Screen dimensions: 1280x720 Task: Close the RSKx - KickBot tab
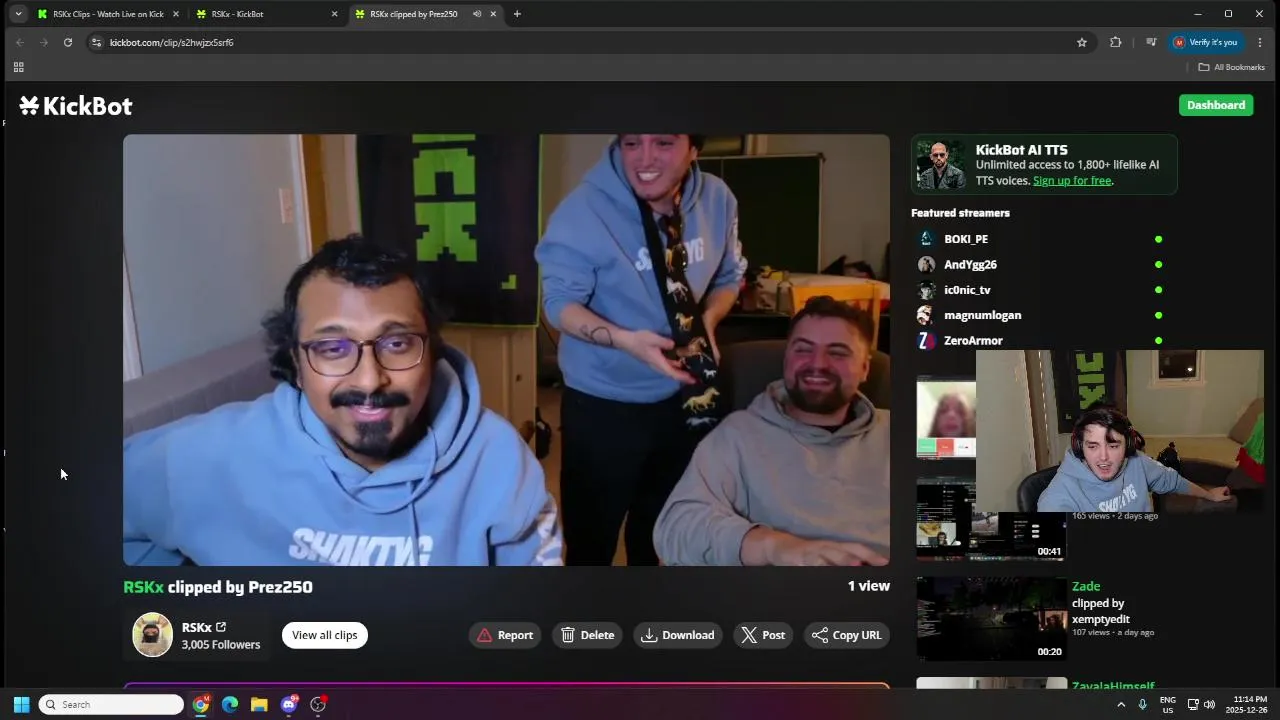click(x=334, y=14)
